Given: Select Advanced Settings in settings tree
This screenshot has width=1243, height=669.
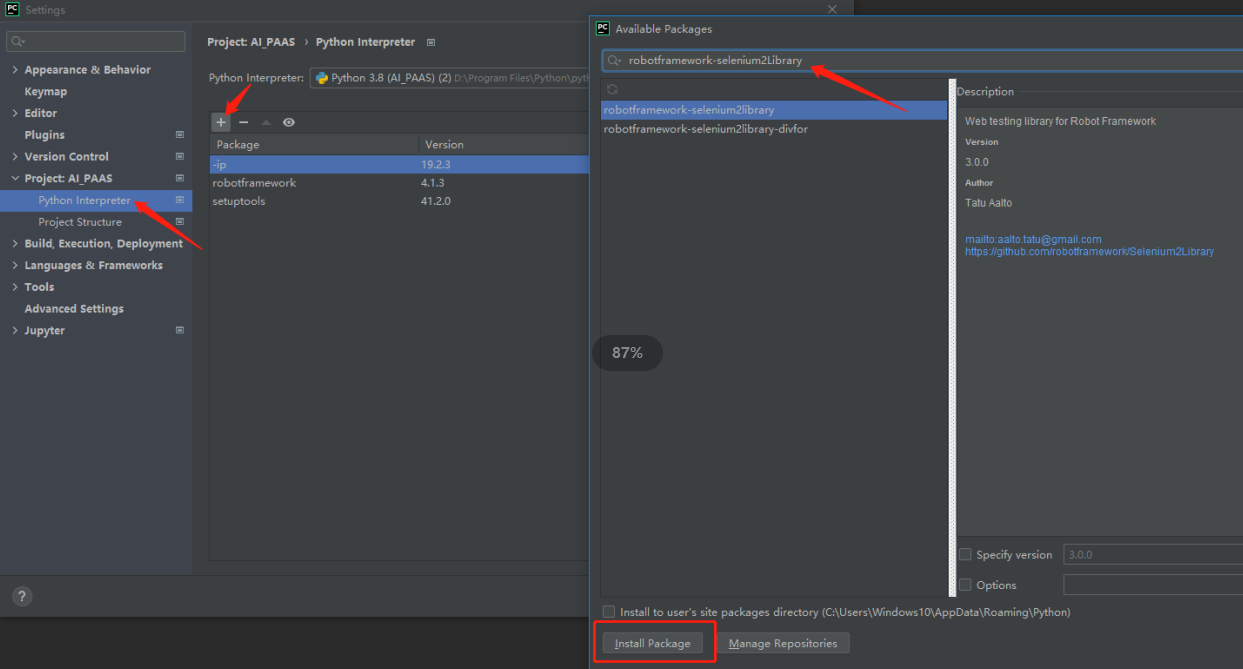Looking at the screenshot, I should pyautogui.click(x=74, y=309).
